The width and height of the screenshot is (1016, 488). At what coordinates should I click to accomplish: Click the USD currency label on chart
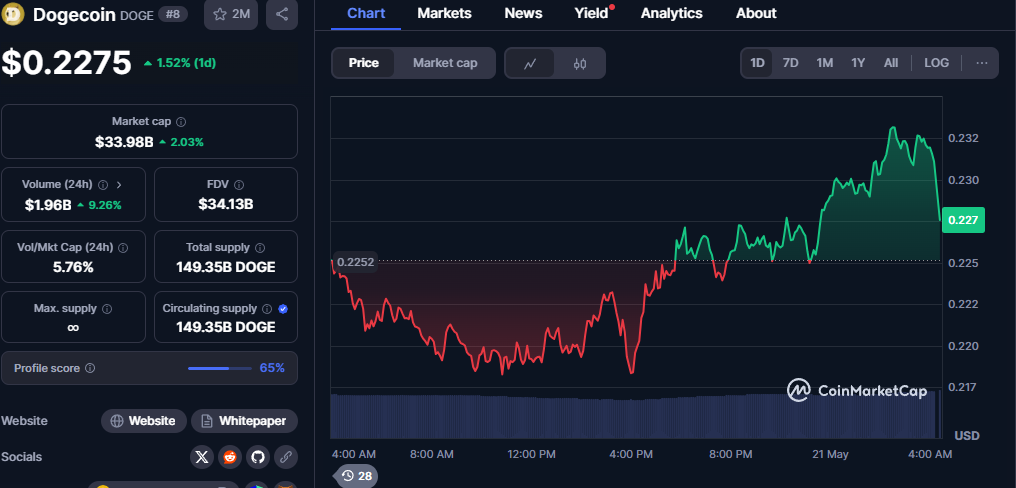point(966,435)
